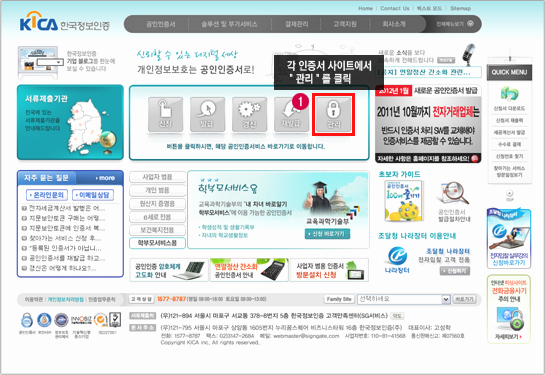This screenshot has height=375, width=545.
Task: Click the padlock 관리 (manage) icon
Action: [x=333, y=114]
